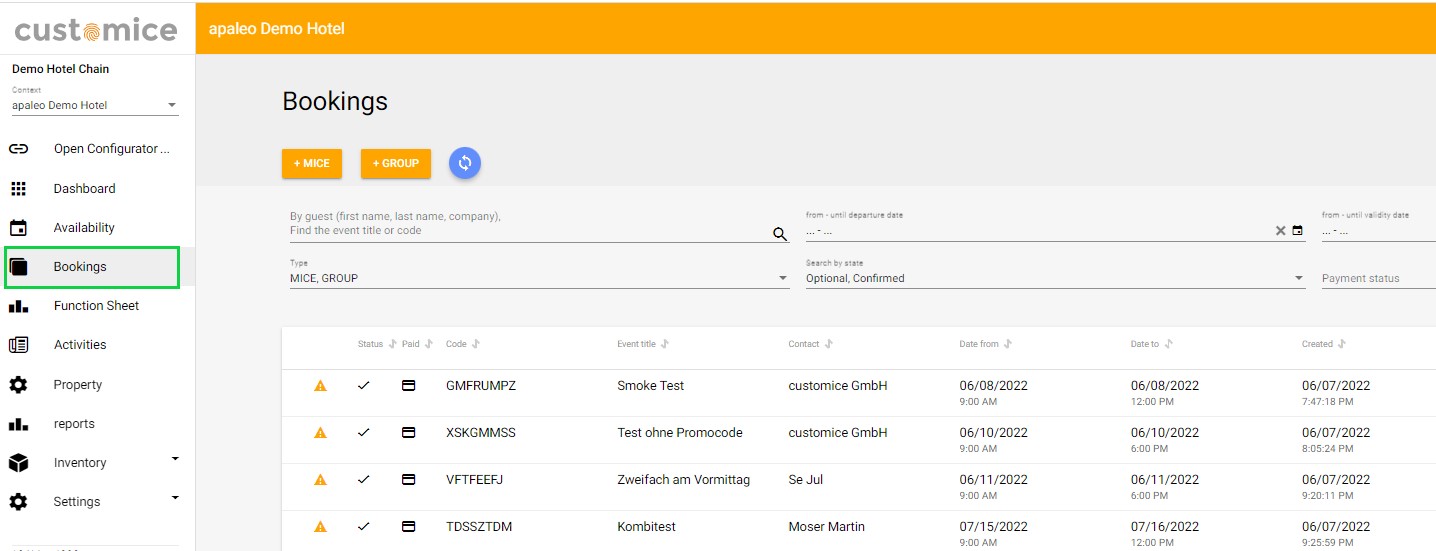The image size is (1436, 551).
Task: Sort table by Code column
Action: [476, 344]
